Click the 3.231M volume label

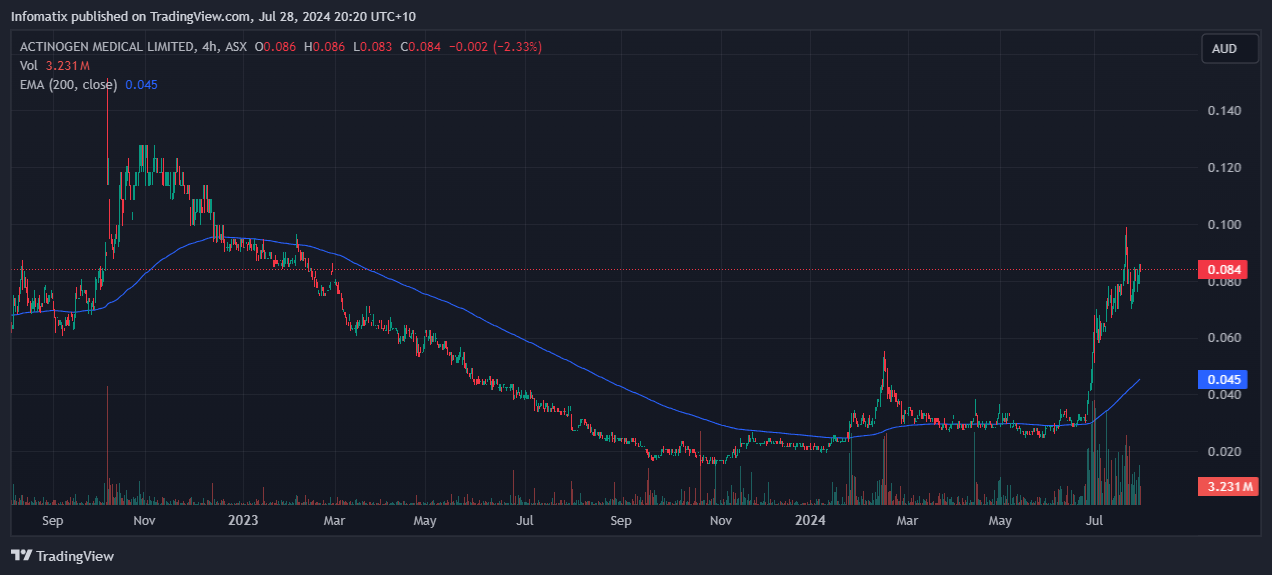1229,487
